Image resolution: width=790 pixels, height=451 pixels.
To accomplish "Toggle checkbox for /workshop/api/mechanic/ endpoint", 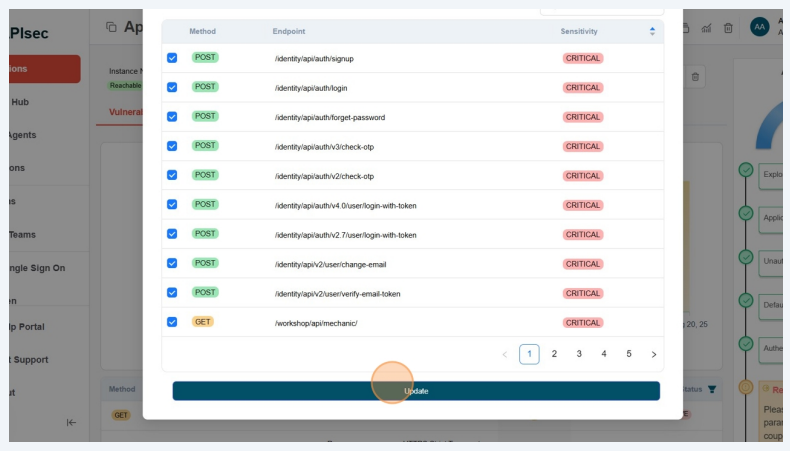I will pos(172,322).
